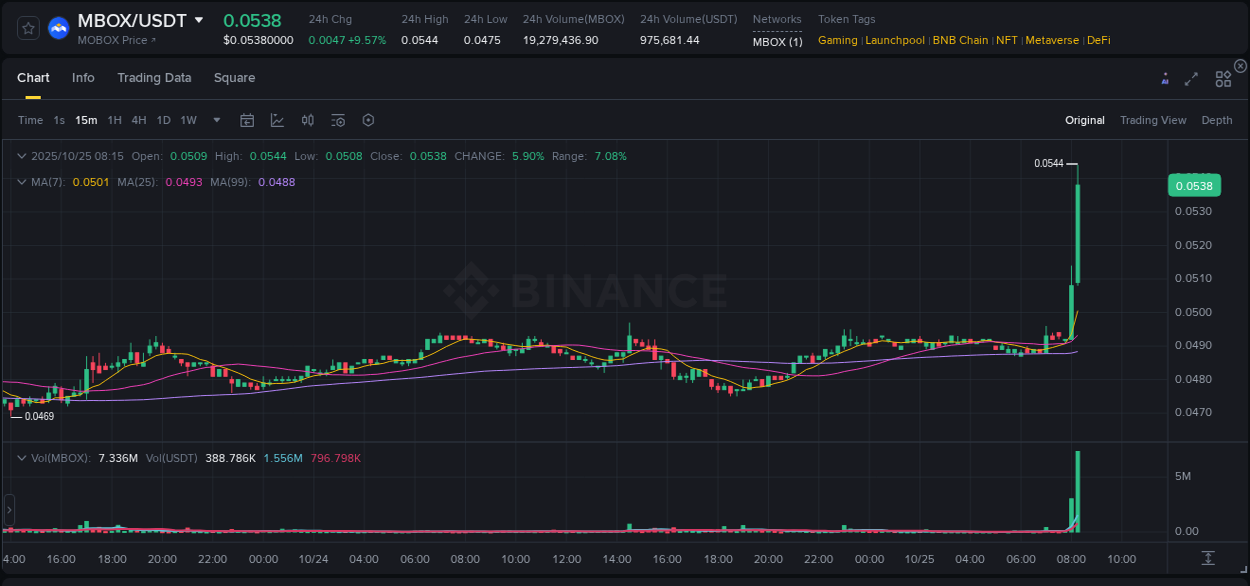Expand the extra timeframe intervals dropdown
The image size is (1250, 586).
coord(215,119)
